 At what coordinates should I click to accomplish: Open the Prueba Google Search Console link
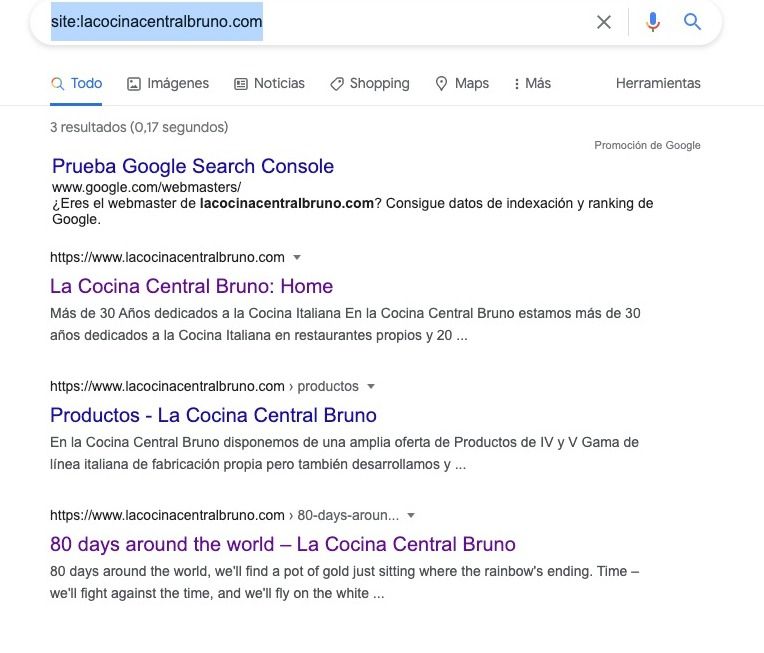(193, 166)
